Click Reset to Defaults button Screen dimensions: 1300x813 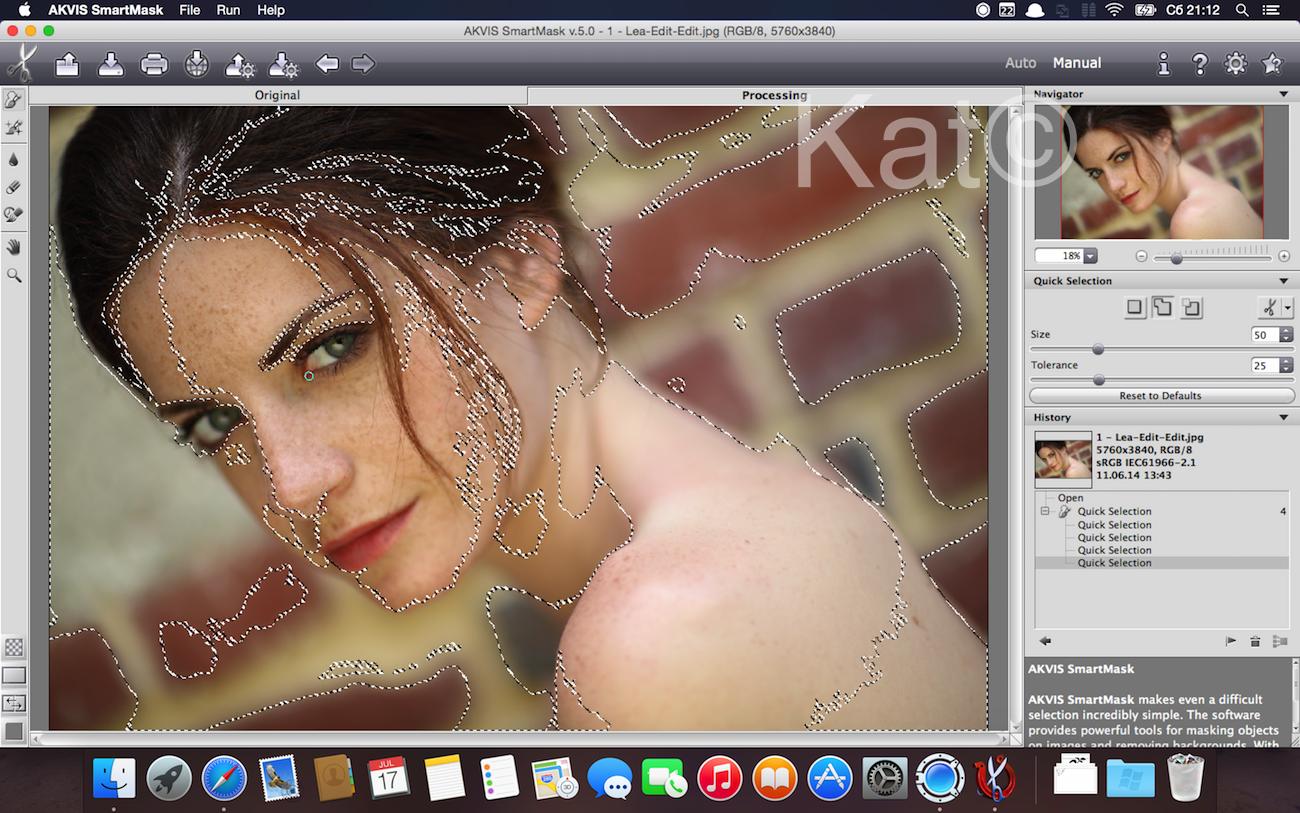coord(1160,396)
